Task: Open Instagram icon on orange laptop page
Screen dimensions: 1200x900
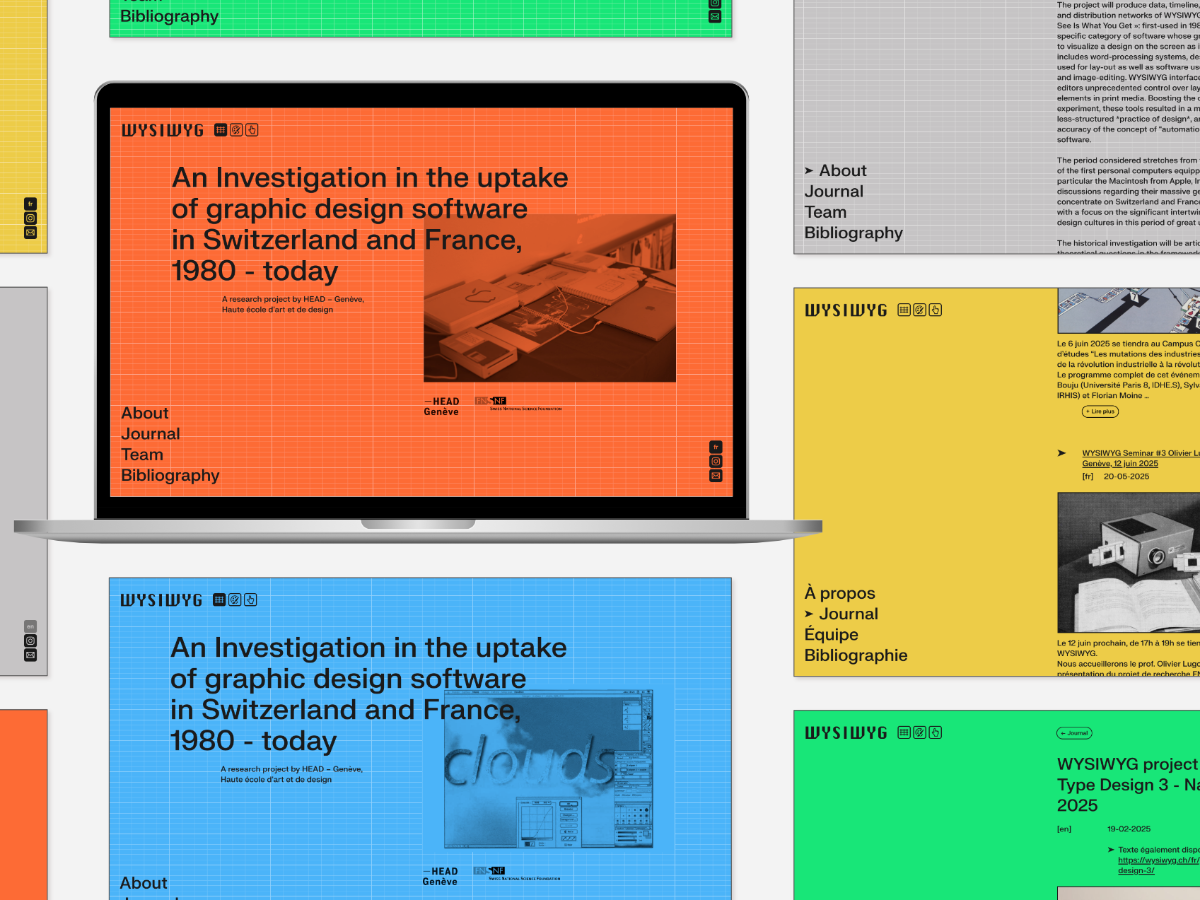Action: point(715,461)
